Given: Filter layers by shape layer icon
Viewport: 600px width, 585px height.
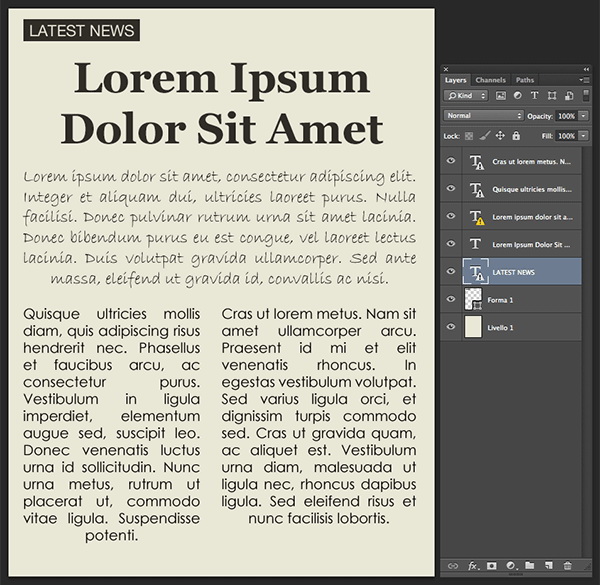Looking at the screenshot, I should (x=552, y=96).
